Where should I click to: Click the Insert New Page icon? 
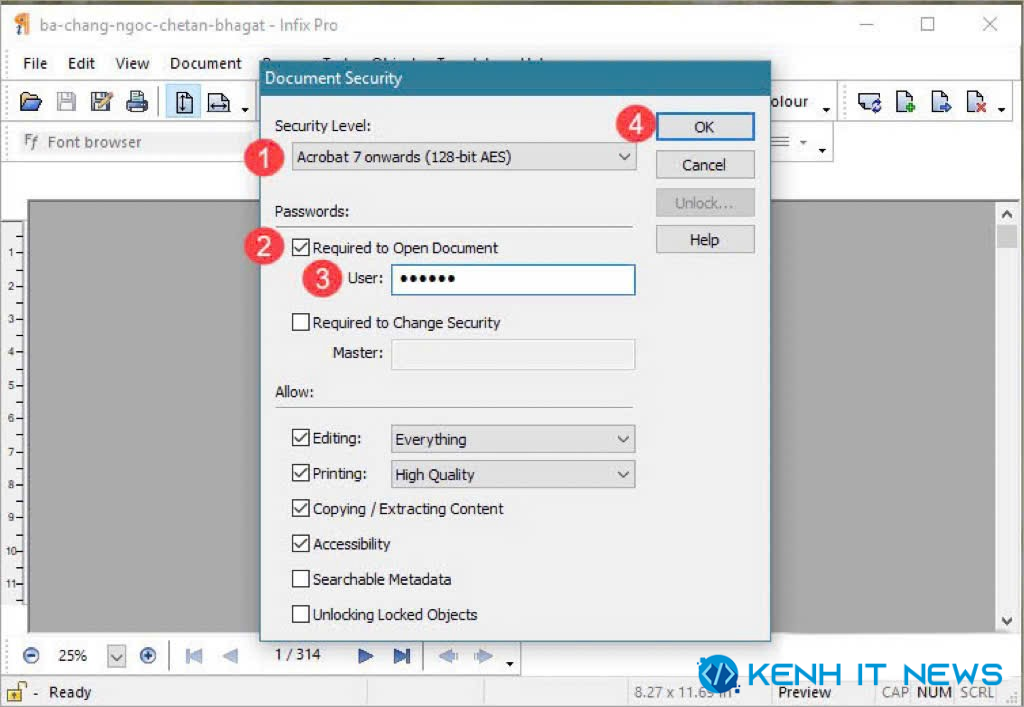pyautogui.click(x=905, y=102)
